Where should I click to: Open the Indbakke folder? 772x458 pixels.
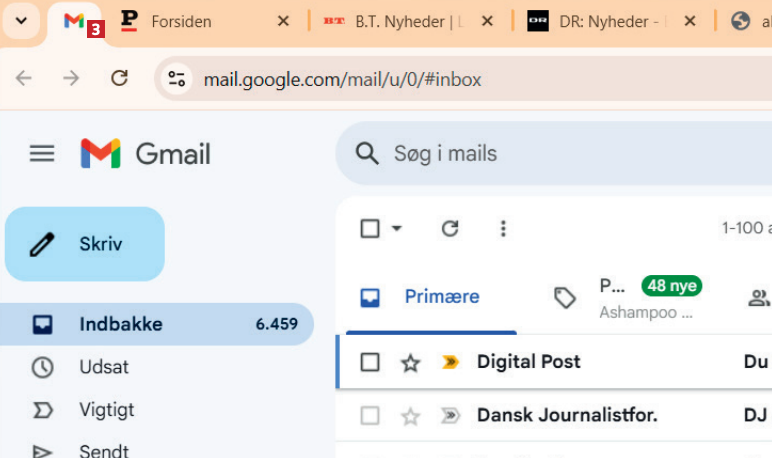(157, 324)
